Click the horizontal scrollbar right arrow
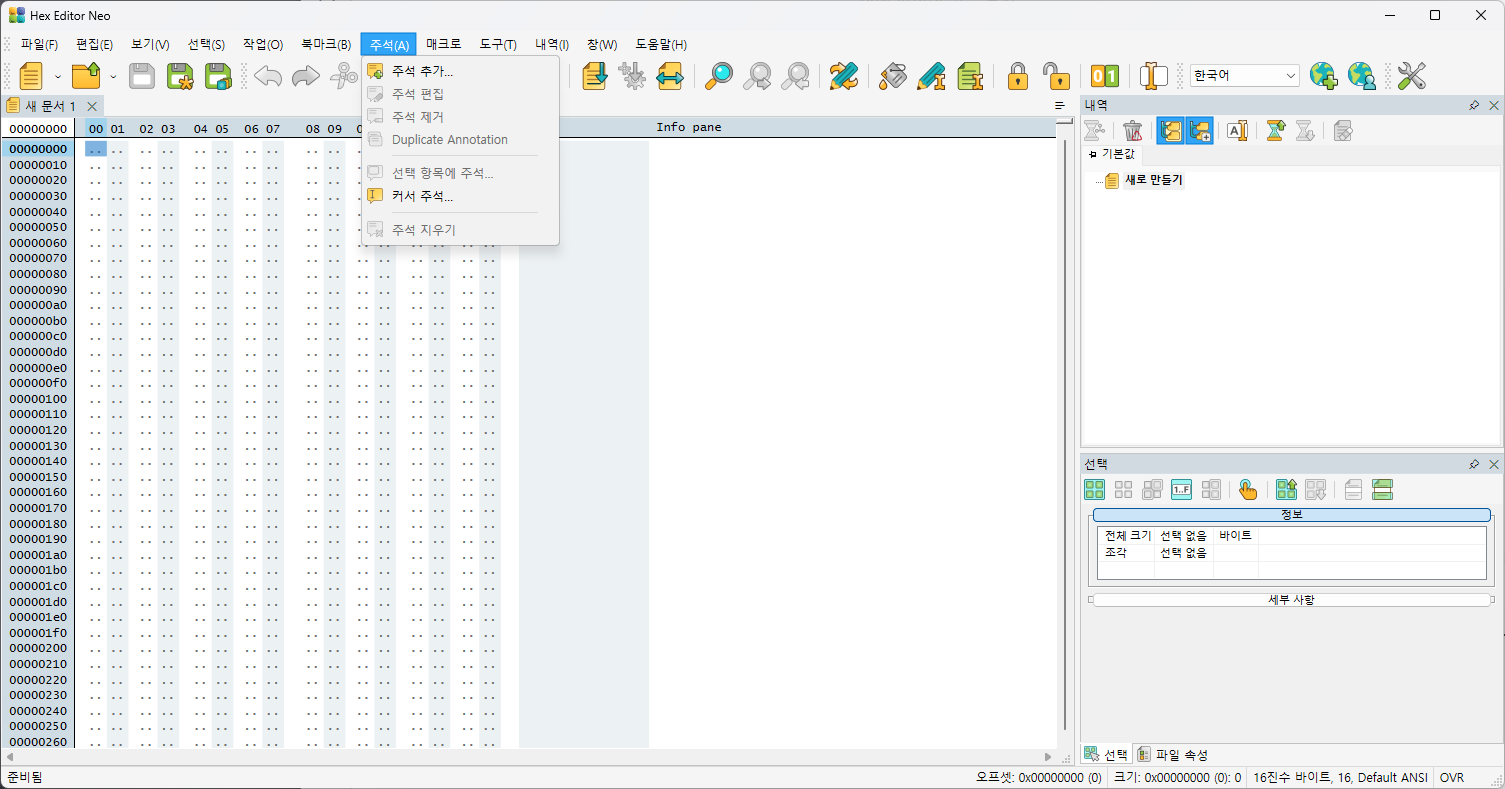 pos(1048,757)
